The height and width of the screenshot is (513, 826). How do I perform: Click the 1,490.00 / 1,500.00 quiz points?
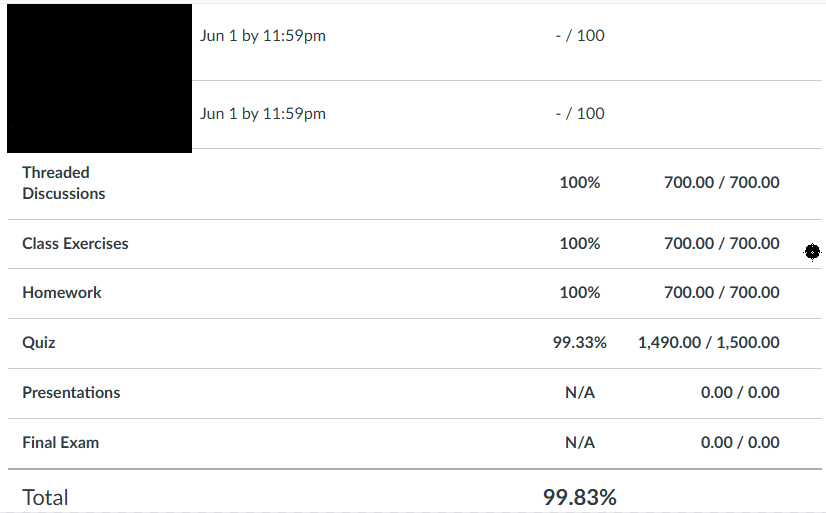click(x=709, y=342)
